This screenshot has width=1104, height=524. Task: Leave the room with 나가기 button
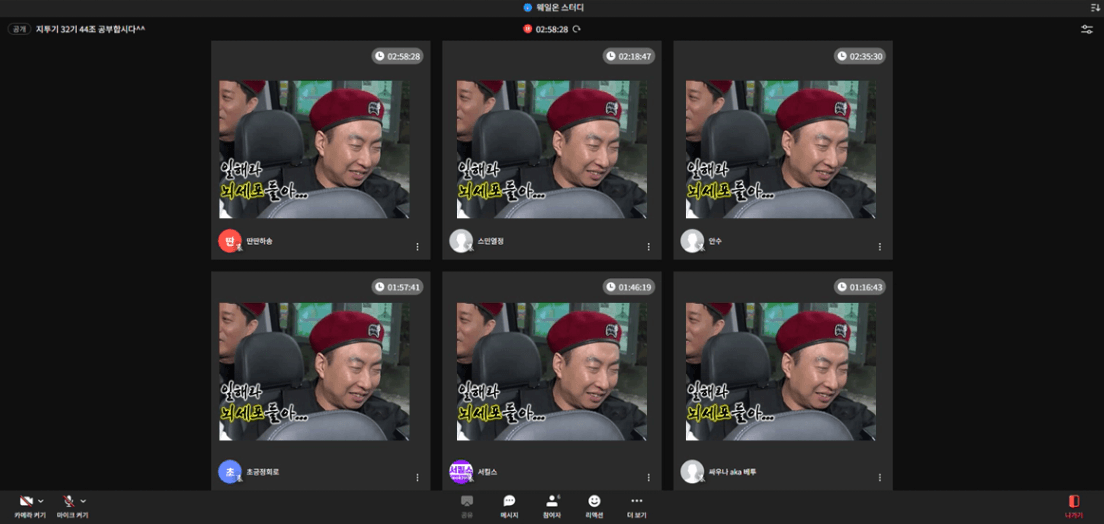click(x=1074, y=505)
